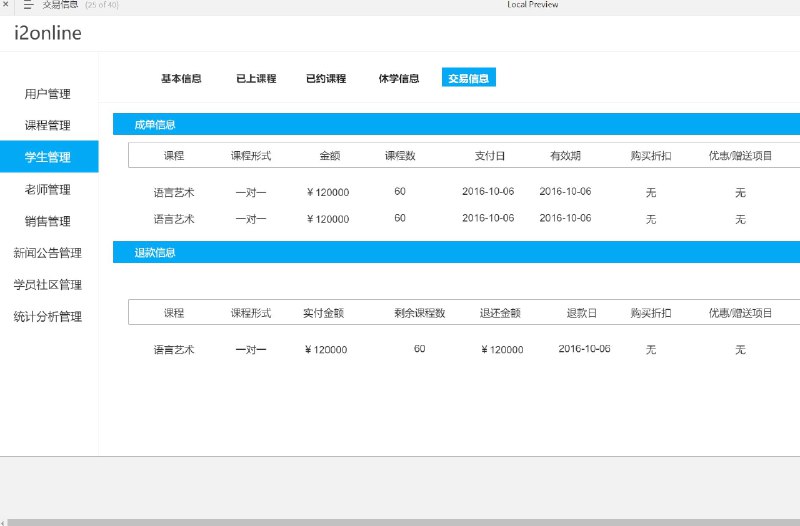The height and width of the screenshot is (526, 800).
Task: Click 购买折扣 header in 成单信息 table
Action: [651, 156]
